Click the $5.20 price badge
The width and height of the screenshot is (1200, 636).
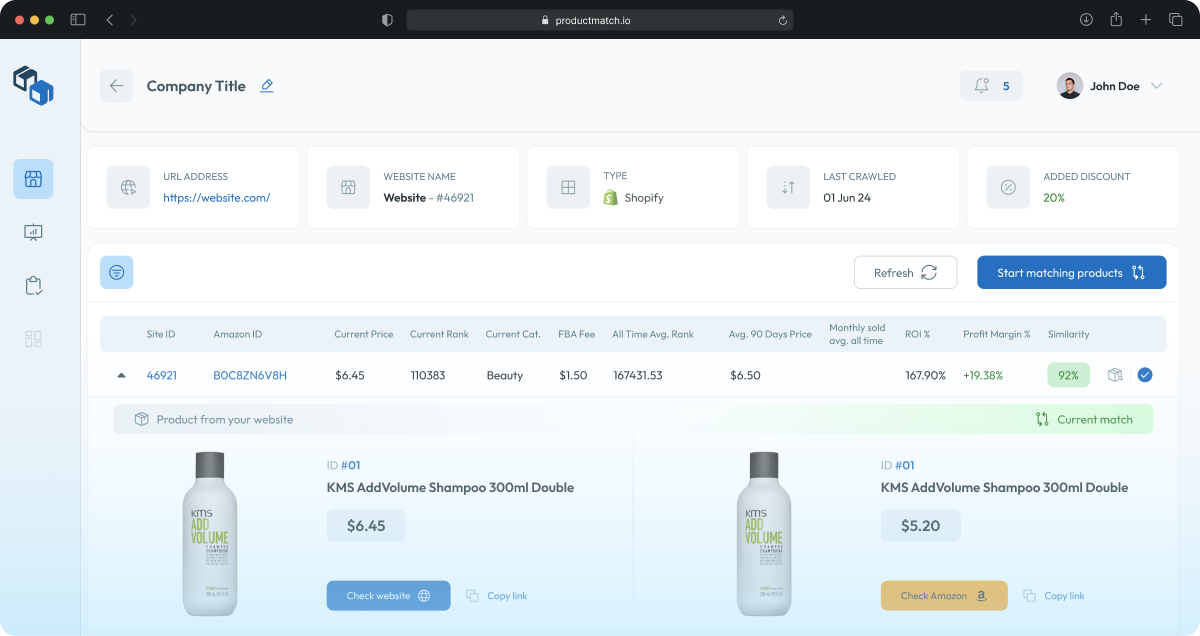[920, 525]
